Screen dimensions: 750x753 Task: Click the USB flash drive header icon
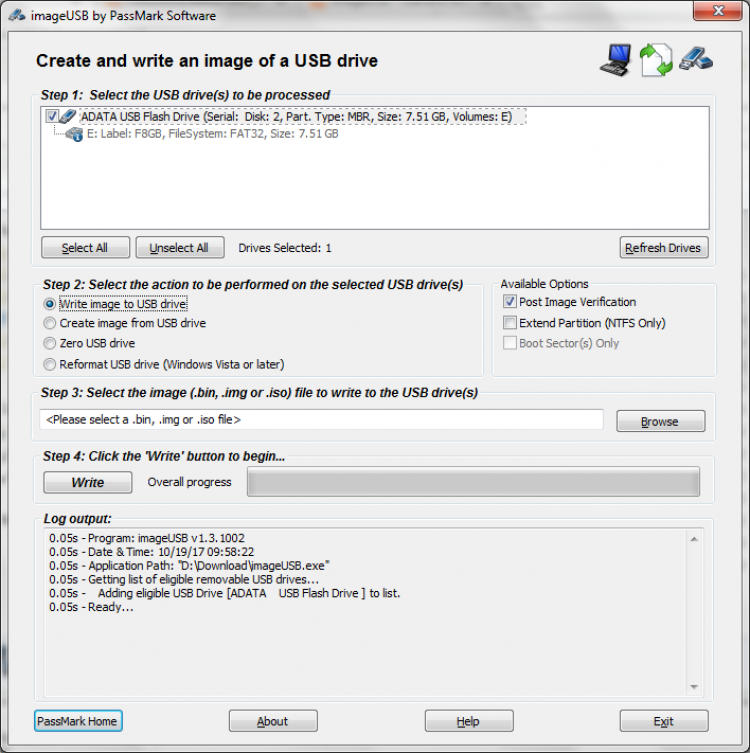tap(696, 60)
